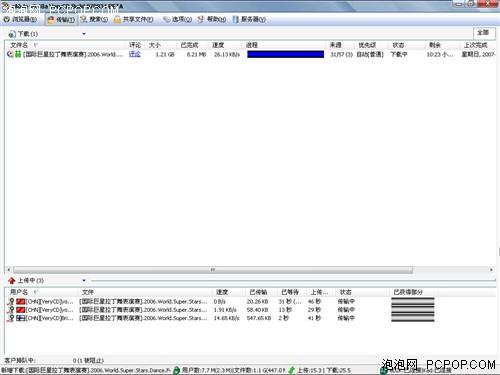Click the green users icon in the status bar
The height and width of the screenshot is (375, 500).
click(x=176, y=370)
